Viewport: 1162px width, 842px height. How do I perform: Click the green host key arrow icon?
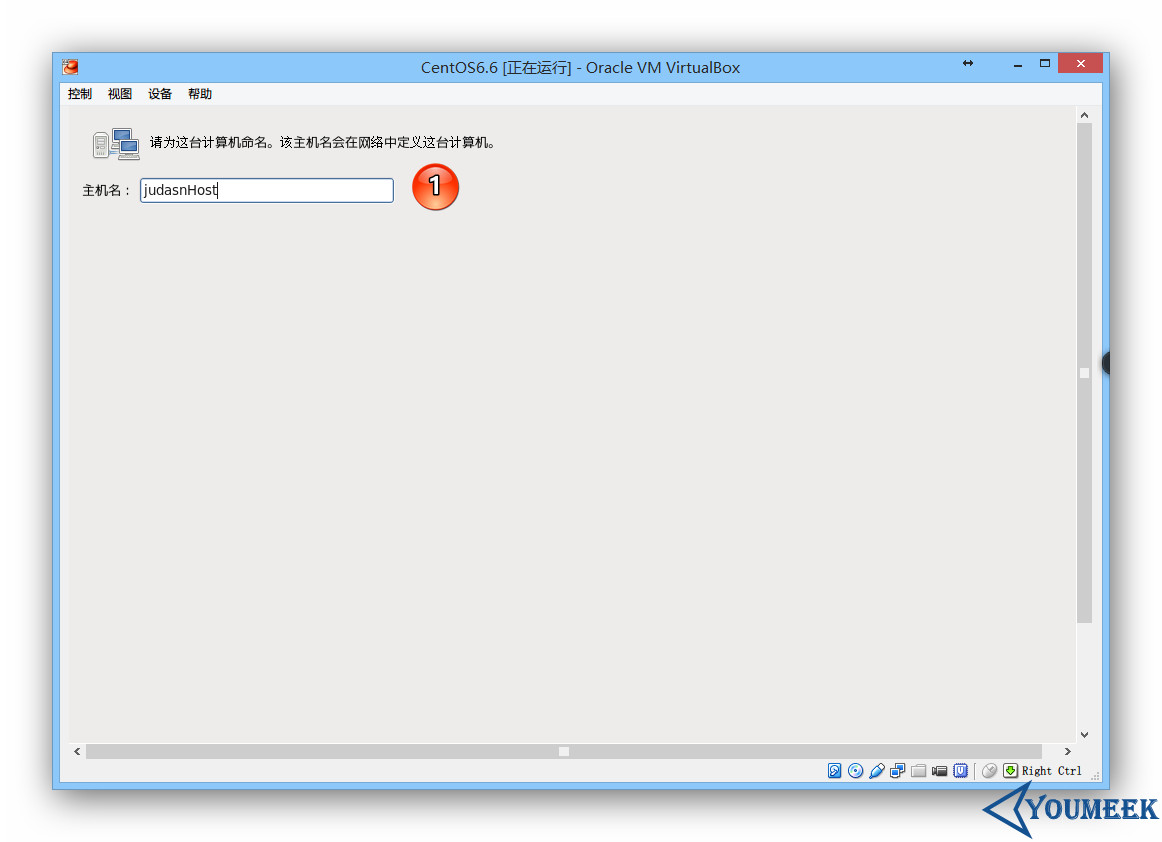click(1010, 770)
